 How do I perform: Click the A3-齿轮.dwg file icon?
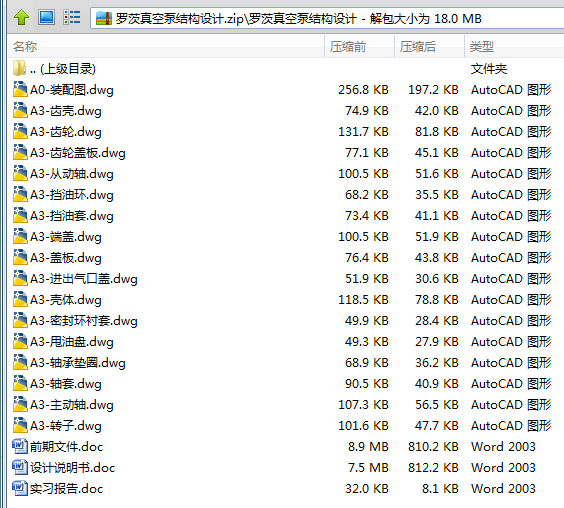tap(20, 131)
